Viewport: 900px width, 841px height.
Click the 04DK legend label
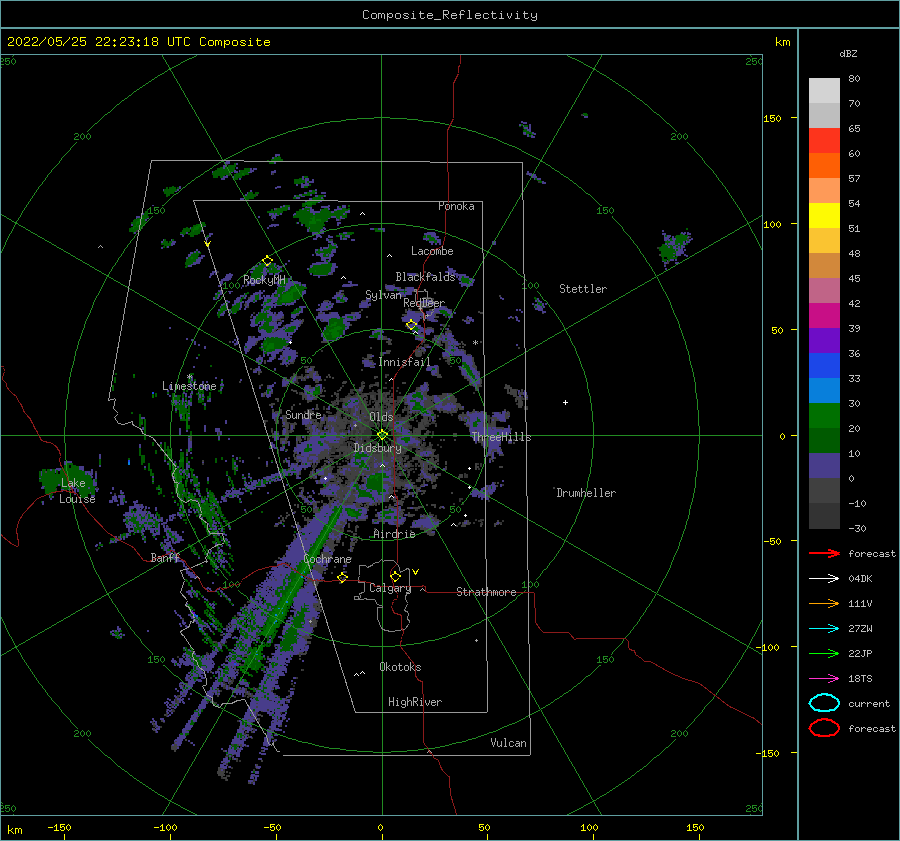click(x=860, y=579)
